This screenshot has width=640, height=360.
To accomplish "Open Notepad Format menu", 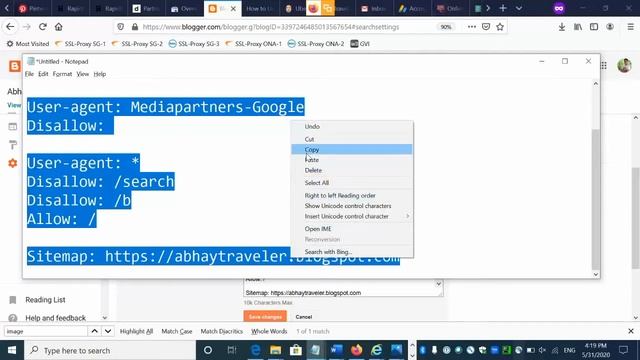I will (62, 74).
